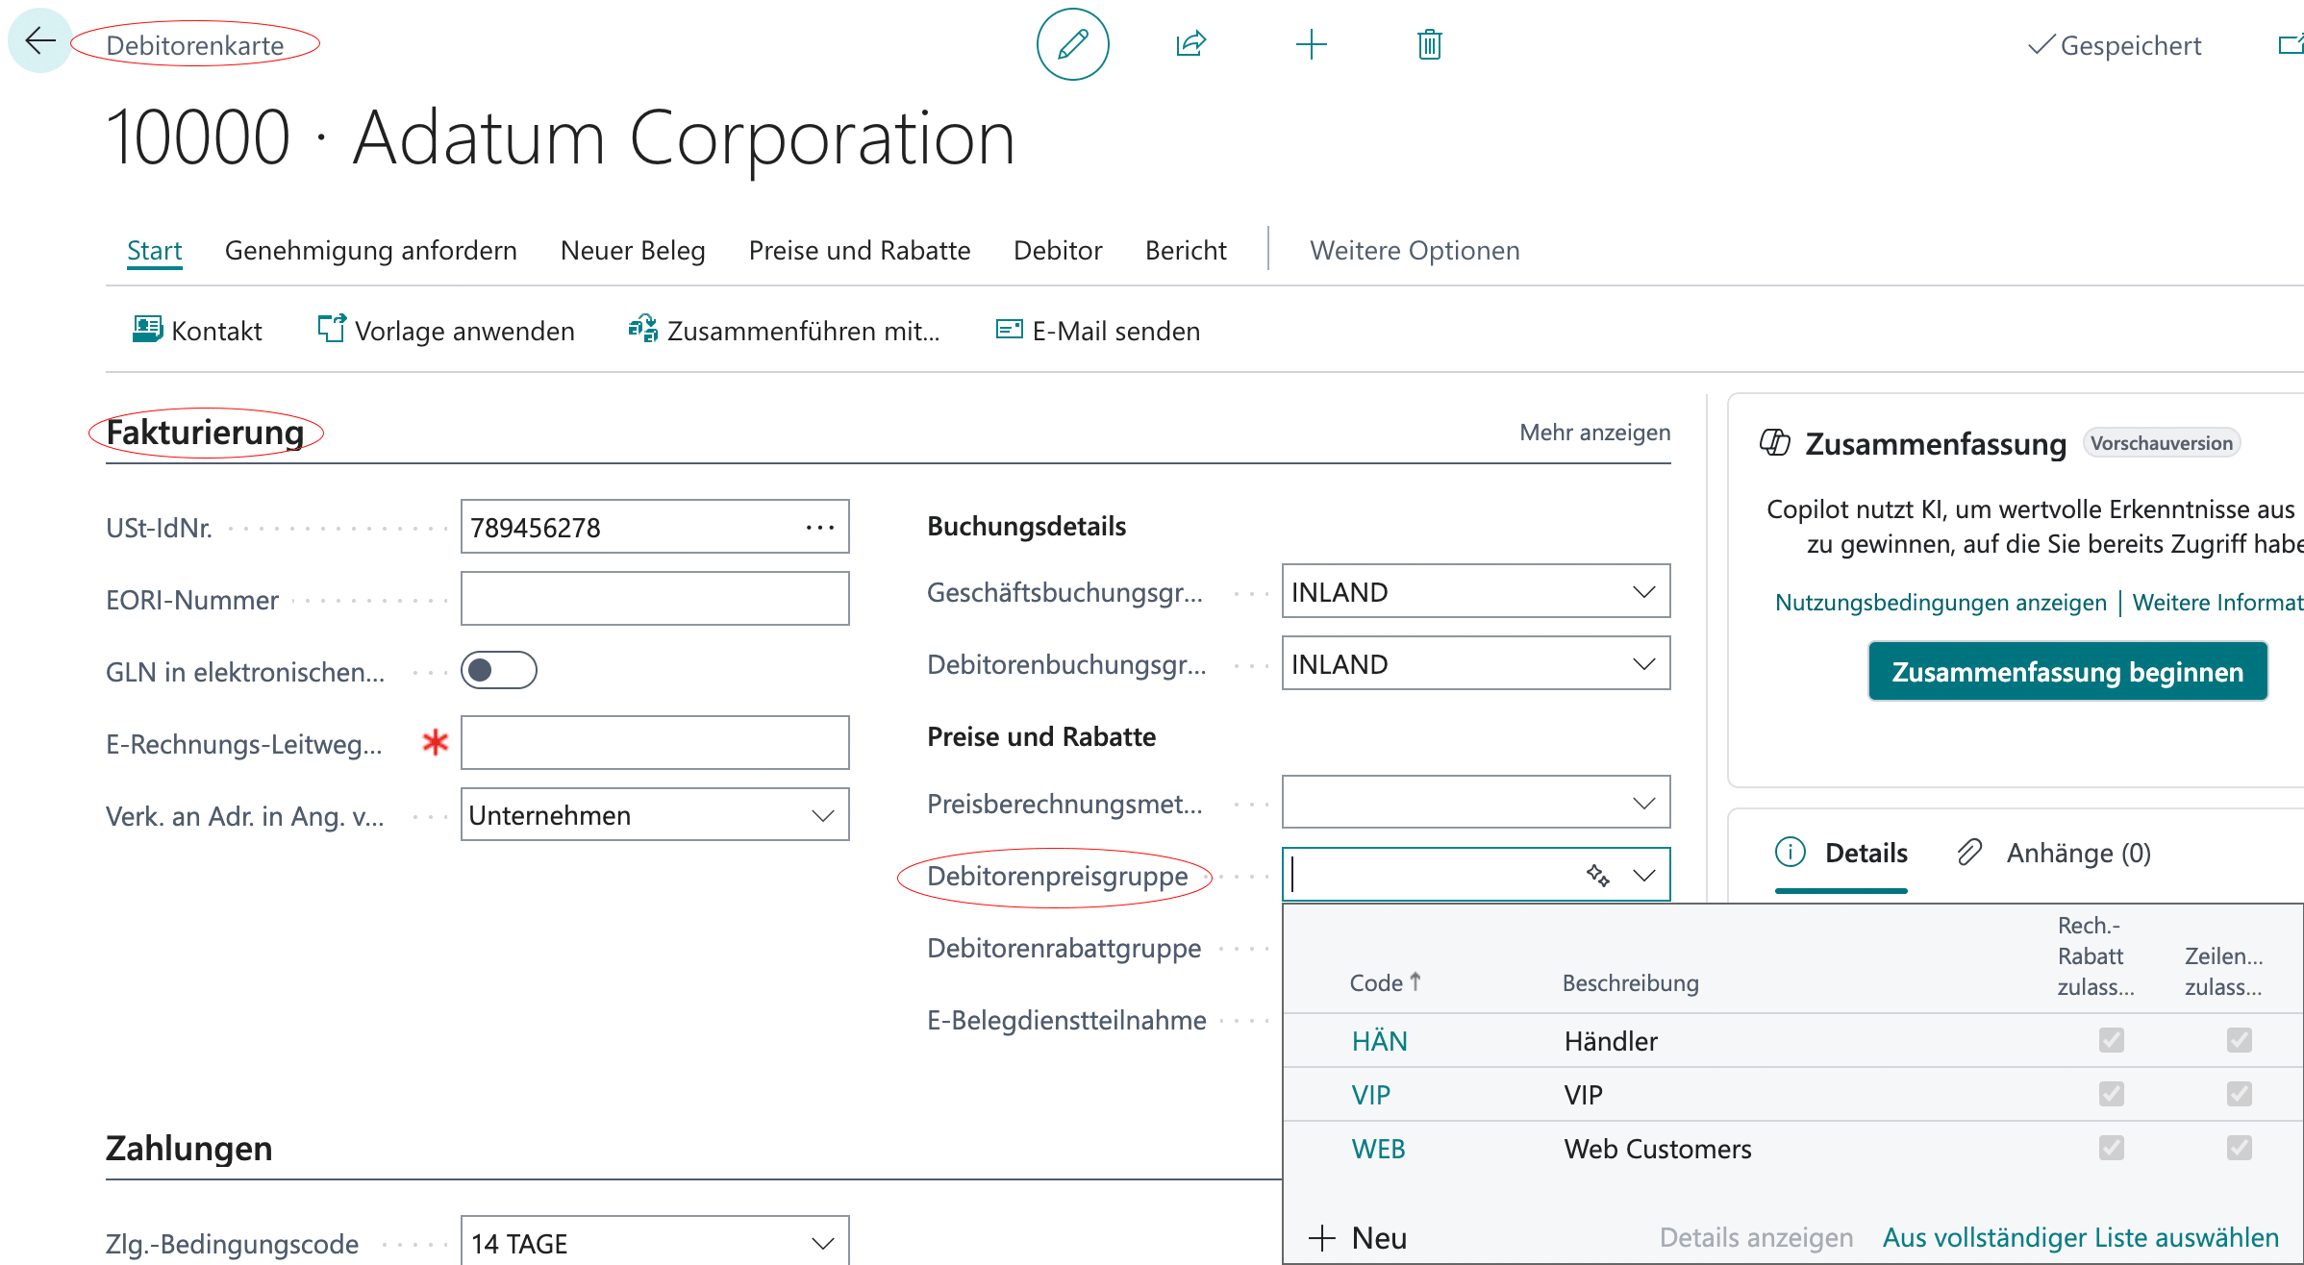Click the Händler description cell
Image resolution: width=2304 pixels, height=1265 pixels.
1611,1041
